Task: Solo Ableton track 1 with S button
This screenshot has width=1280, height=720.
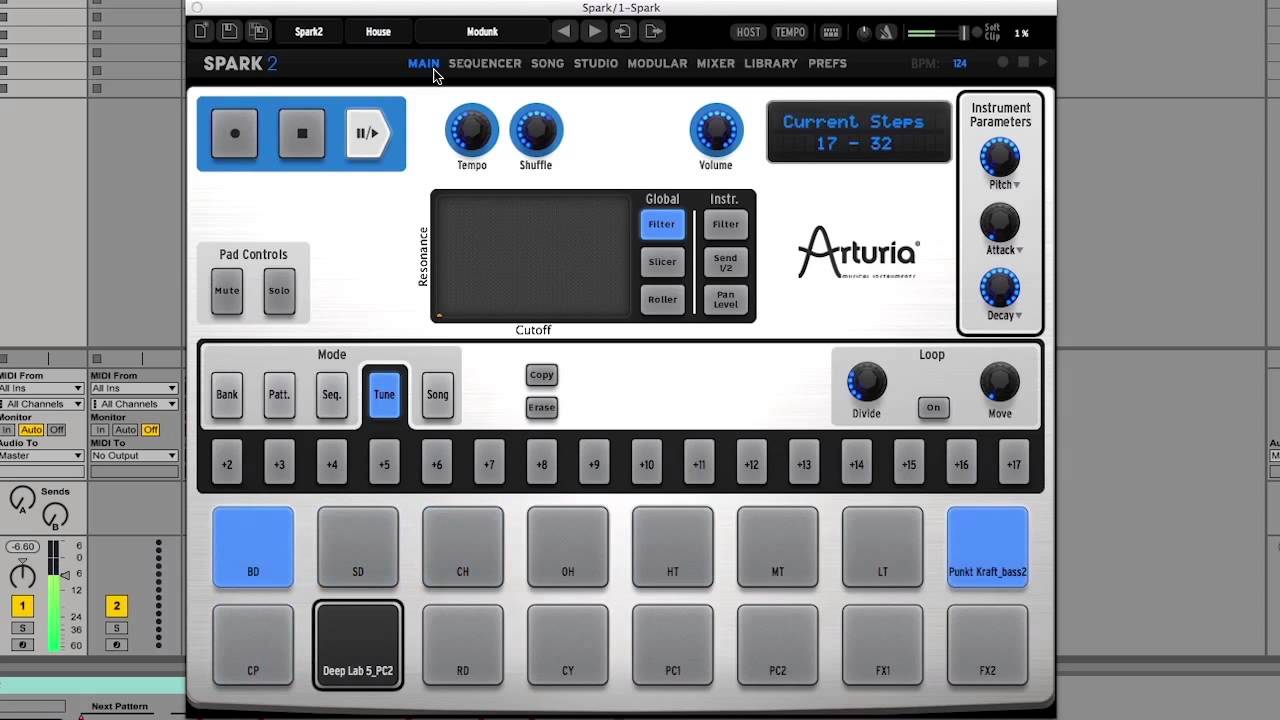Action: 22,629
